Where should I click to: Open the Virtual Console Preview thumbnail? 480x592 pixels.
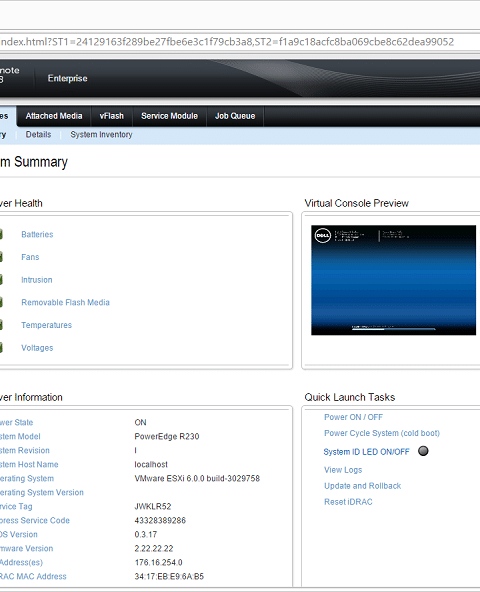(x=394, y=280)
